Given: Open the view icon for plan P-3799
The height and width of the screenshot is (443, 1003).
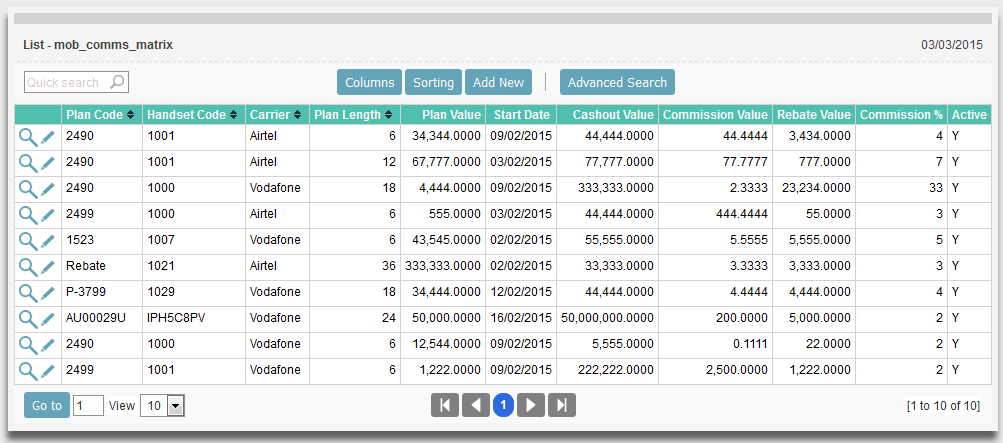Looking at the screenshot, I should 28,293.
